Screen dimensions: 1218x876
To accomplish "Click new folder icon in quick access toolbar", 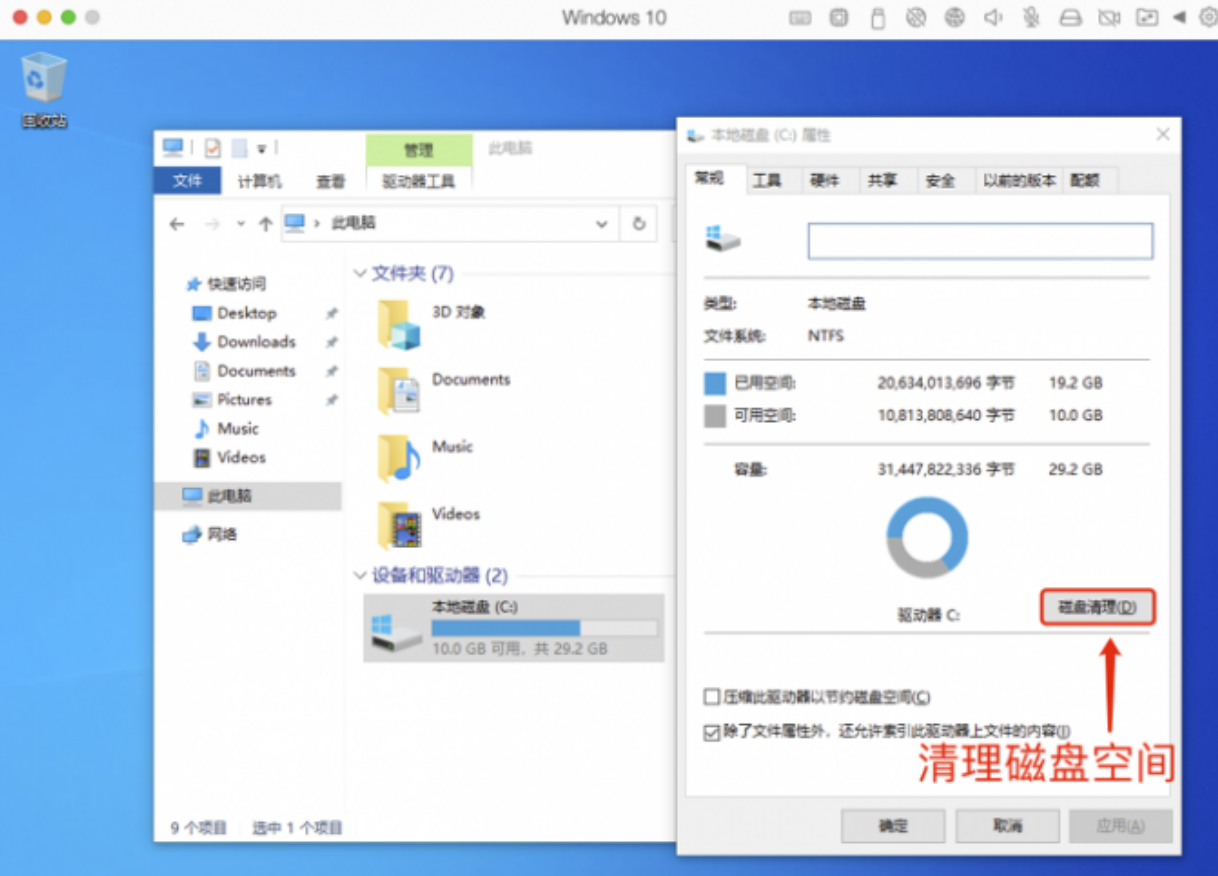I will click(239, 148).
